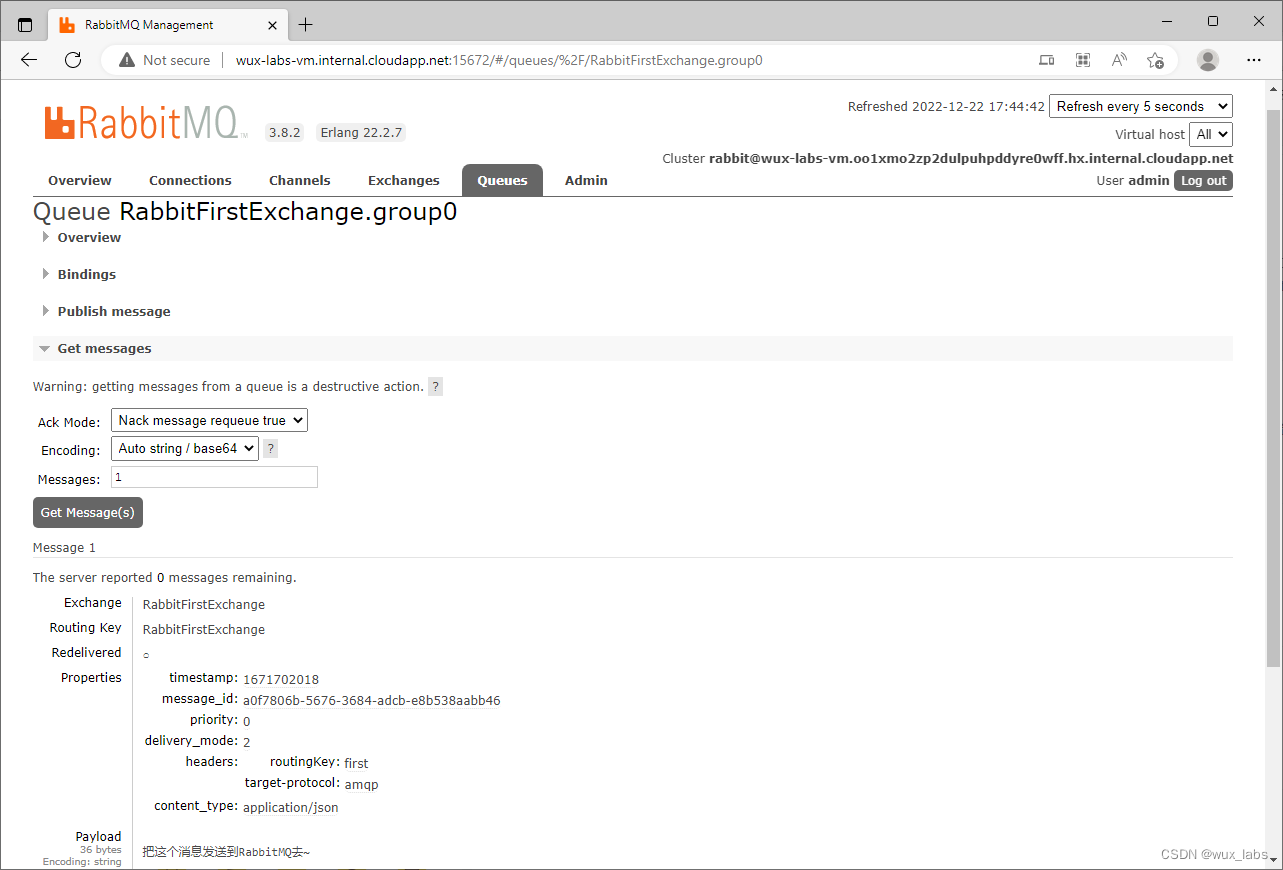The height and width of the screenshot is (870, 1283).
Task: Go to the Connections tab
Action: point(190,180)
